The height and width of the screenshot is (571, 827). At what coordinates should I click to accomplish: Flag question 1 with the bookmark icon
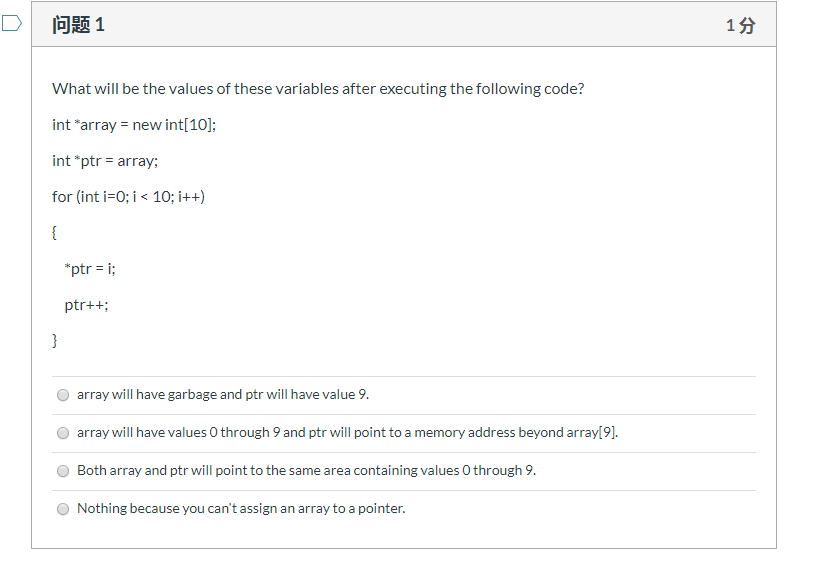pyautogui.click(x=12, y=23)
